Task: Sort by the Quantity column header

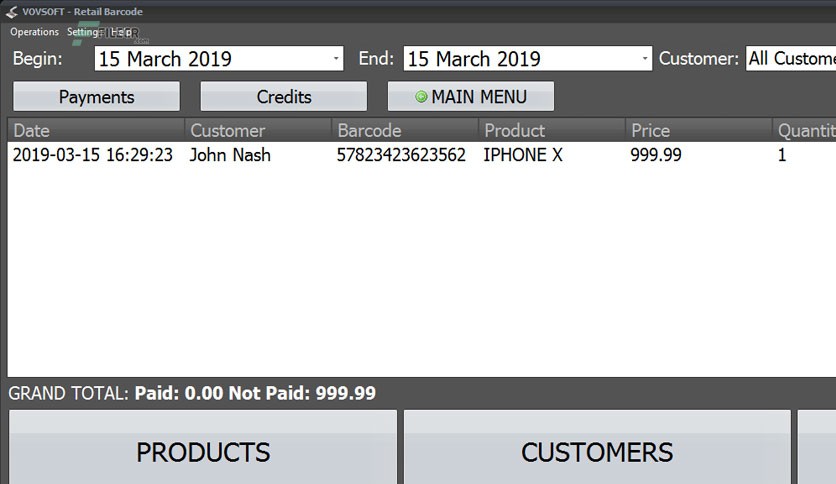Action: (805, 130)
